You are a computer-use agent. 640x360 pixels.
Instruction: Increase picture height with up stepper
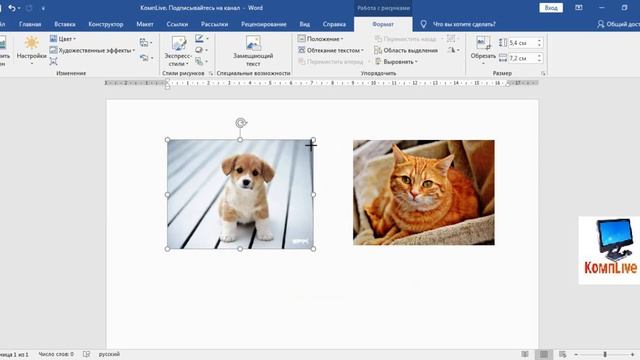pos(540,40)
